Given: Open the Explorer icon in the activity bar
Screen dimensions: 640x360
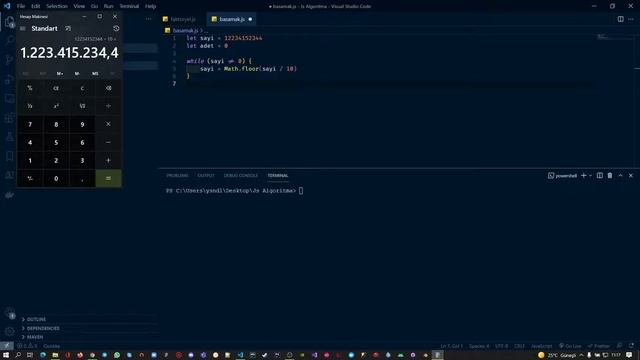Looking at the screenshot, I should [x=9, y=22].
